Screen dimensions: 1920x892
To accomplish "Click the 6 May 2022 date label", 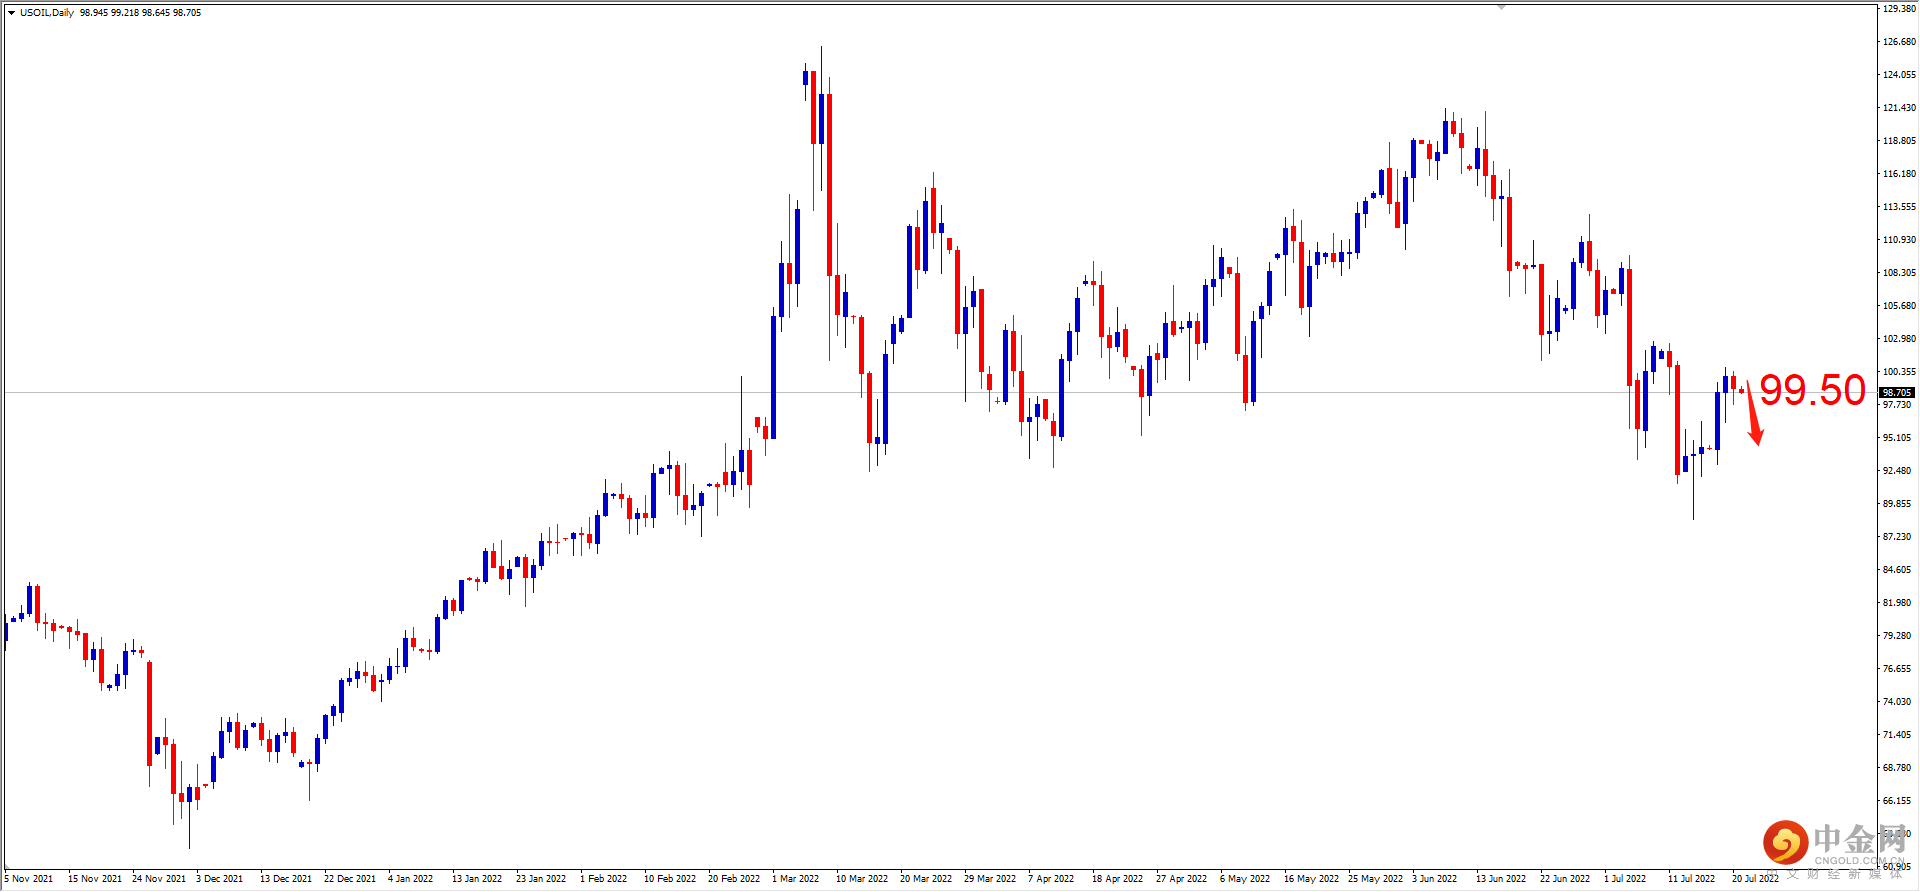I will point(1245,879).
